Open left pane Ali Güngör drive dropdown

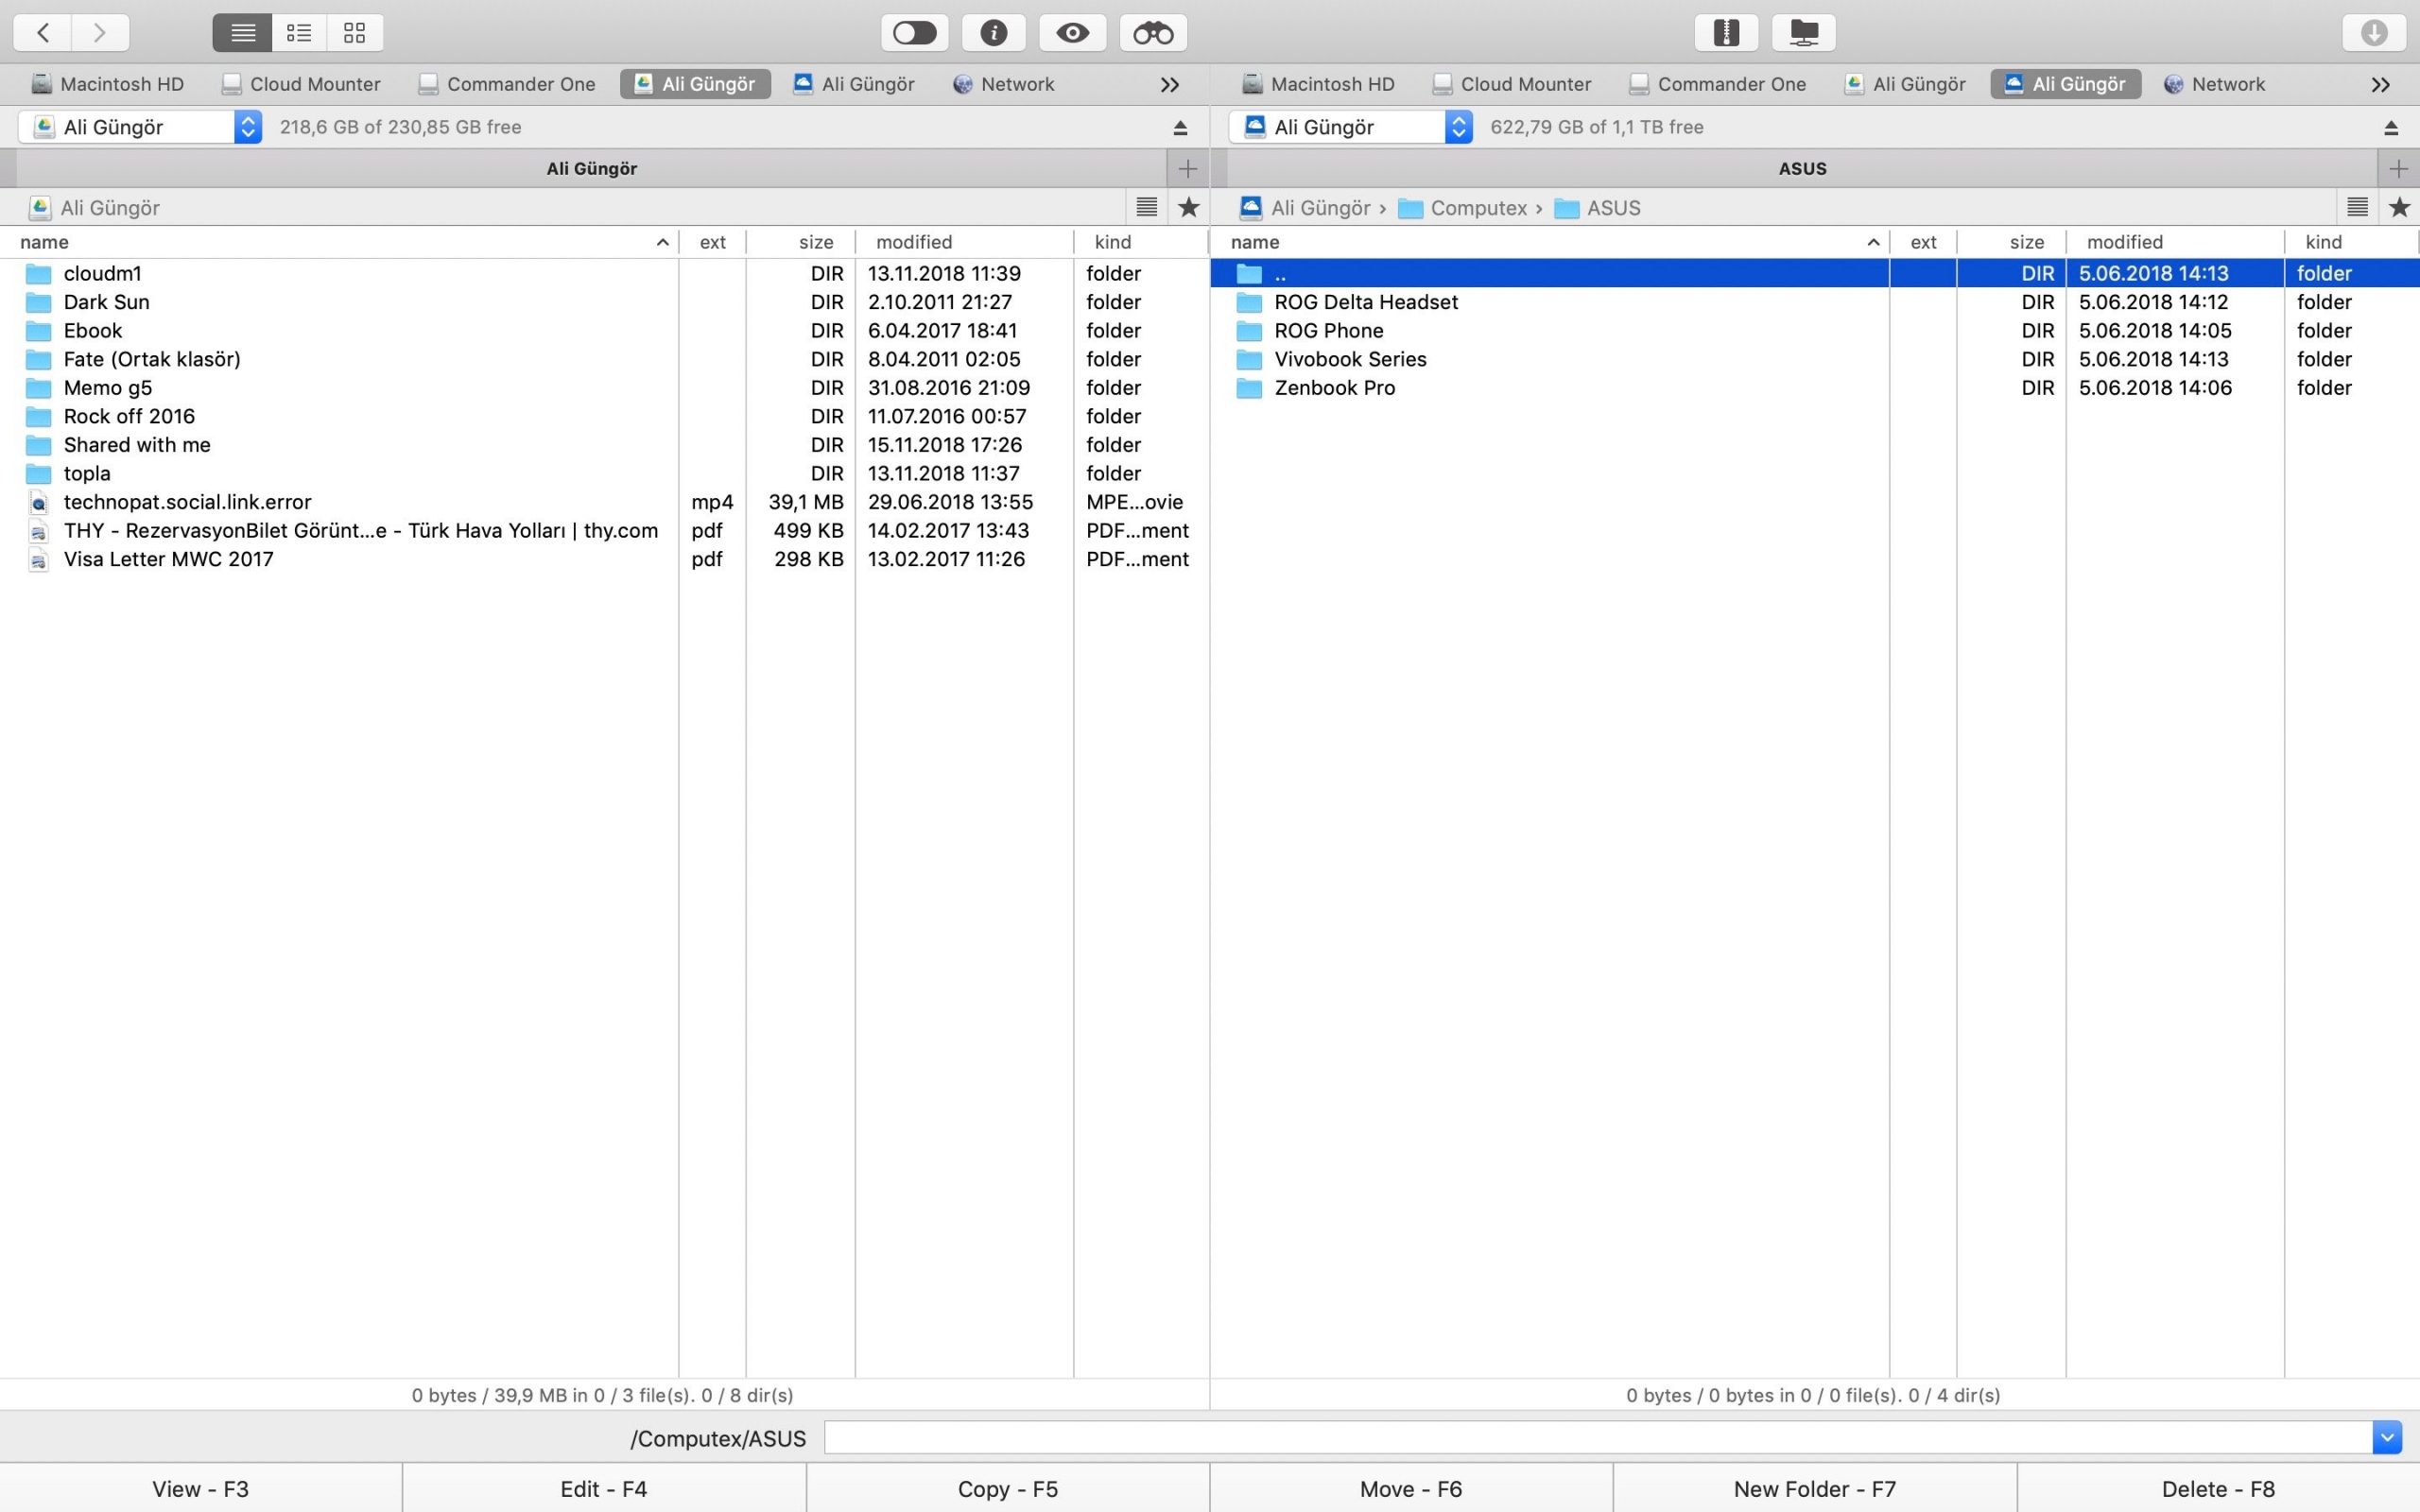coord(248,127)
